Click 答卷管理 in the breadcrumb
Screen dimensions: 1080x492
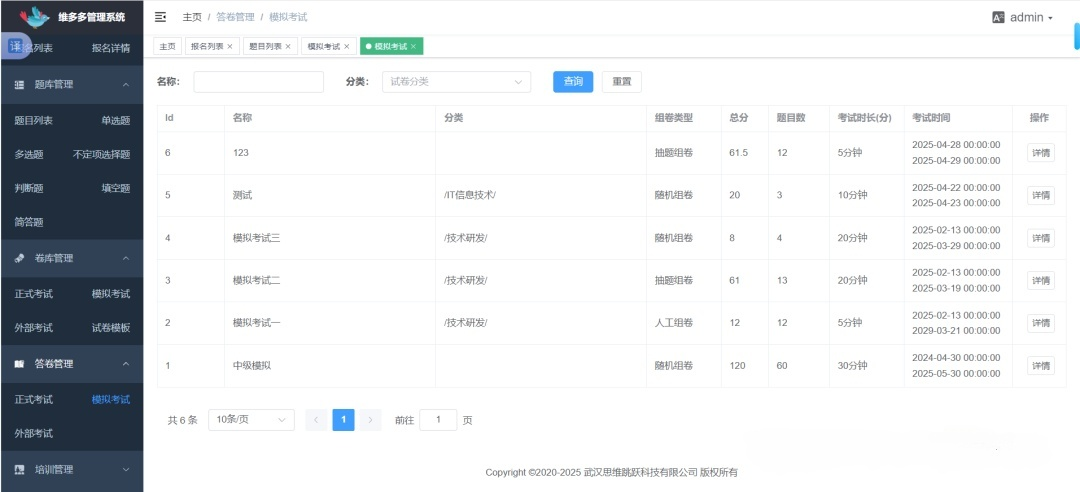[235, 17]
